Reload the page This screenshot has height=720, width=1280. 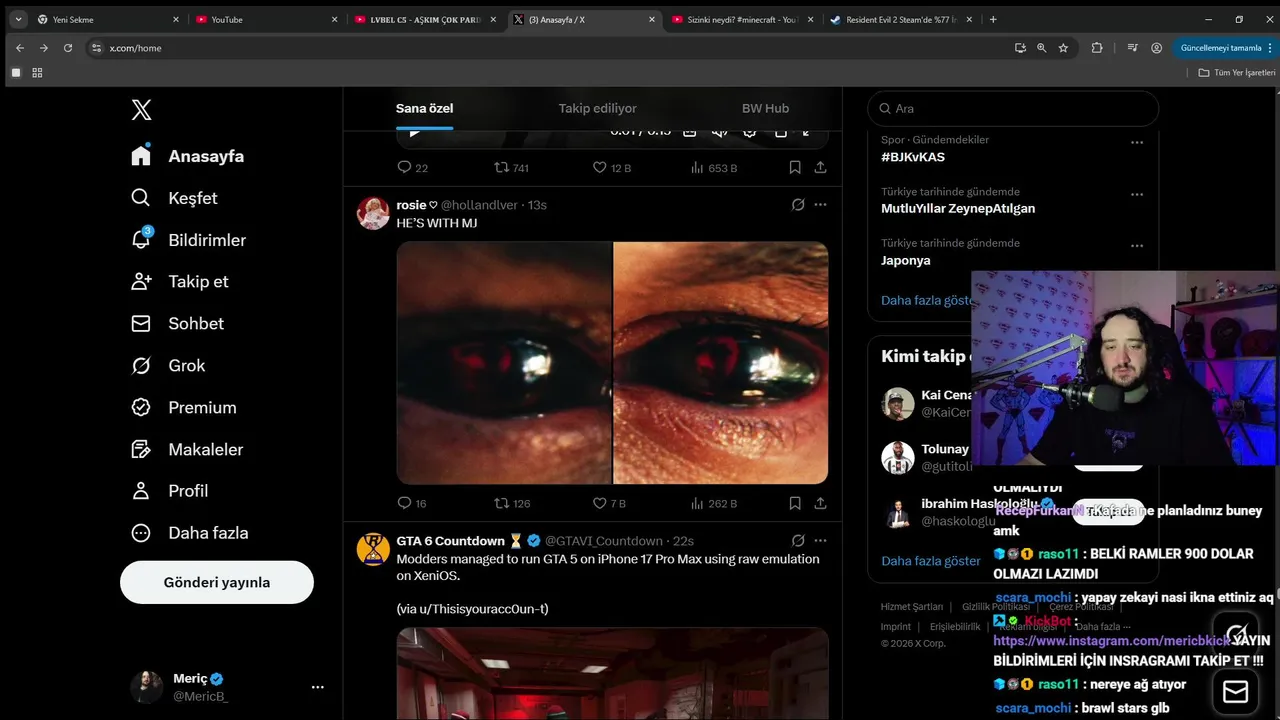(68, 47)
